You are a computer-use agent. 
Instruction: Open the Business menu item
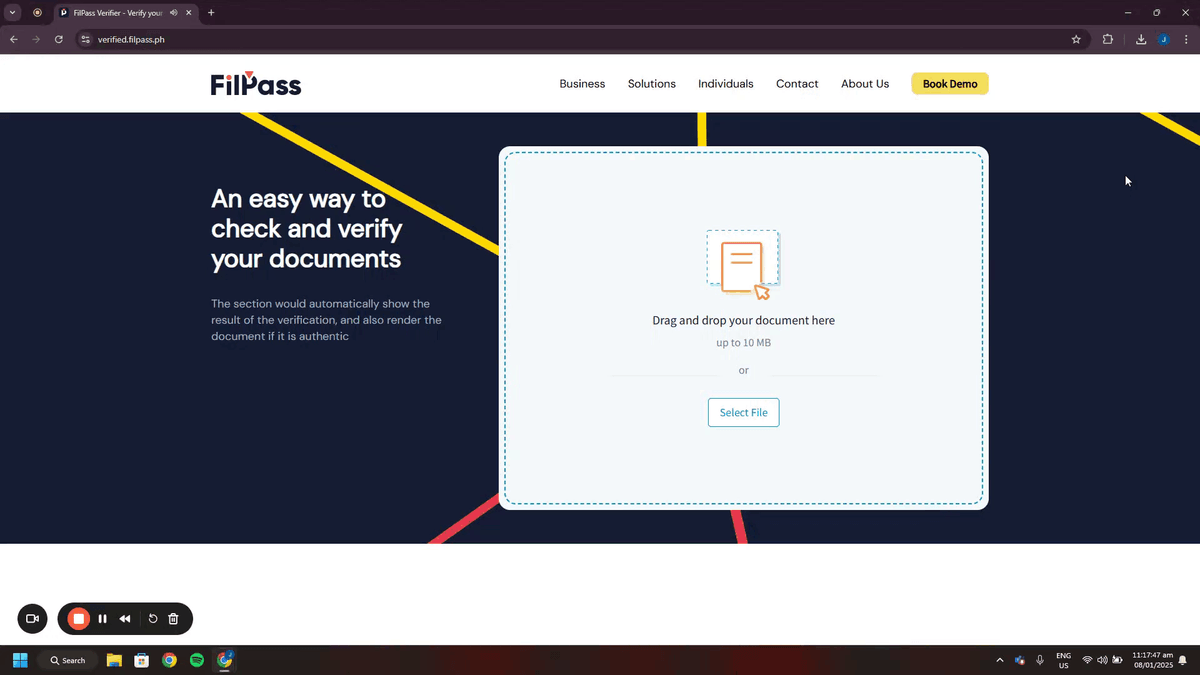pyautogui.click(x=582, y=84)
